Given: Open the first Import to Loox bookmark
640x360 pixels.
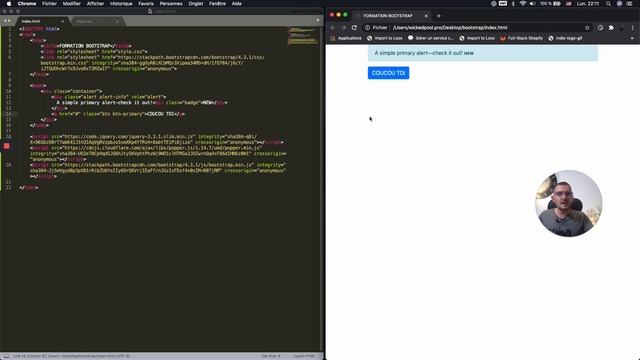Looking at the screenshot, I should (x=384, y=38).
